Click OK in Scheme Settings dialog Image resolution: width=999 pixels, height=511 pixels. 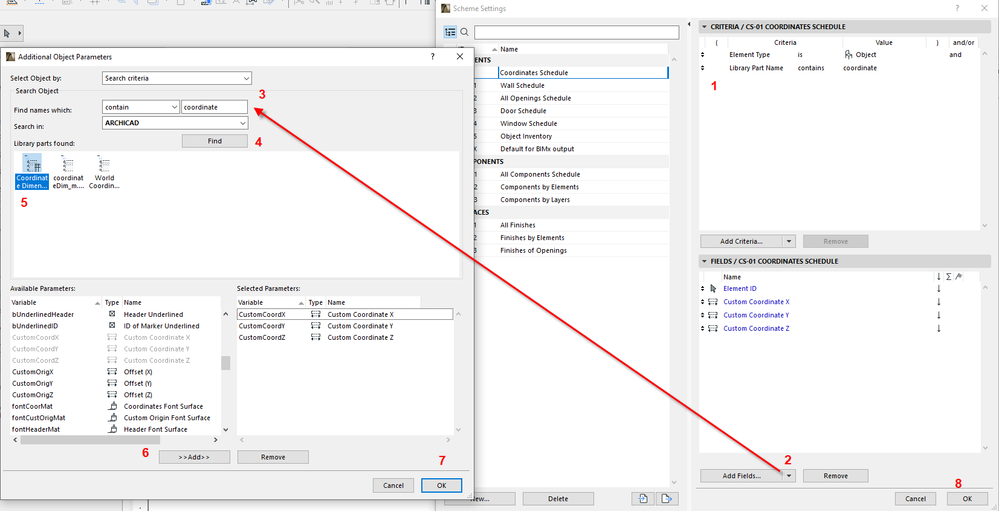click(x=967, y=498)
